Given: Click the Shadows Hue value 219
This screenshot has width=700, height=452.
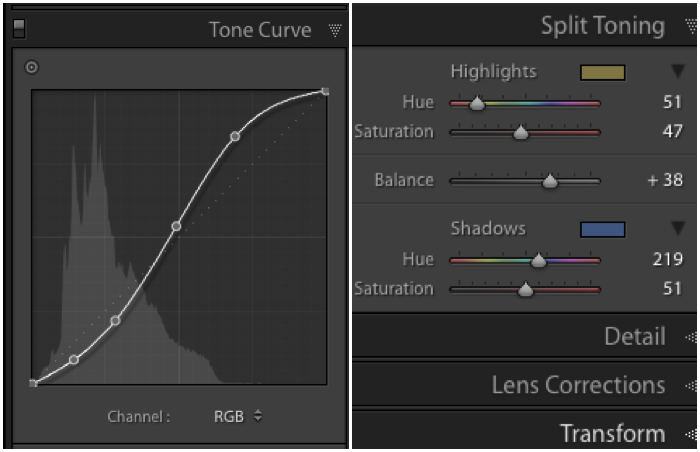Looking at the screenshot, I should coord(668,259).
